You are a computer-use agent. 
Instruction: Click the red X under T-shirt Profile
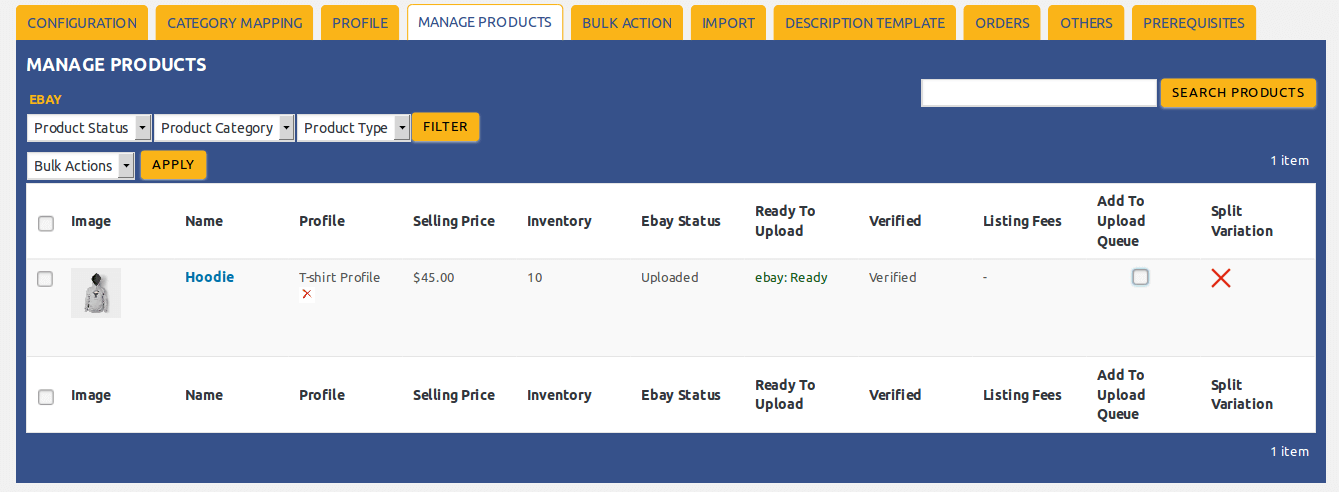click(x=307, y=294)
